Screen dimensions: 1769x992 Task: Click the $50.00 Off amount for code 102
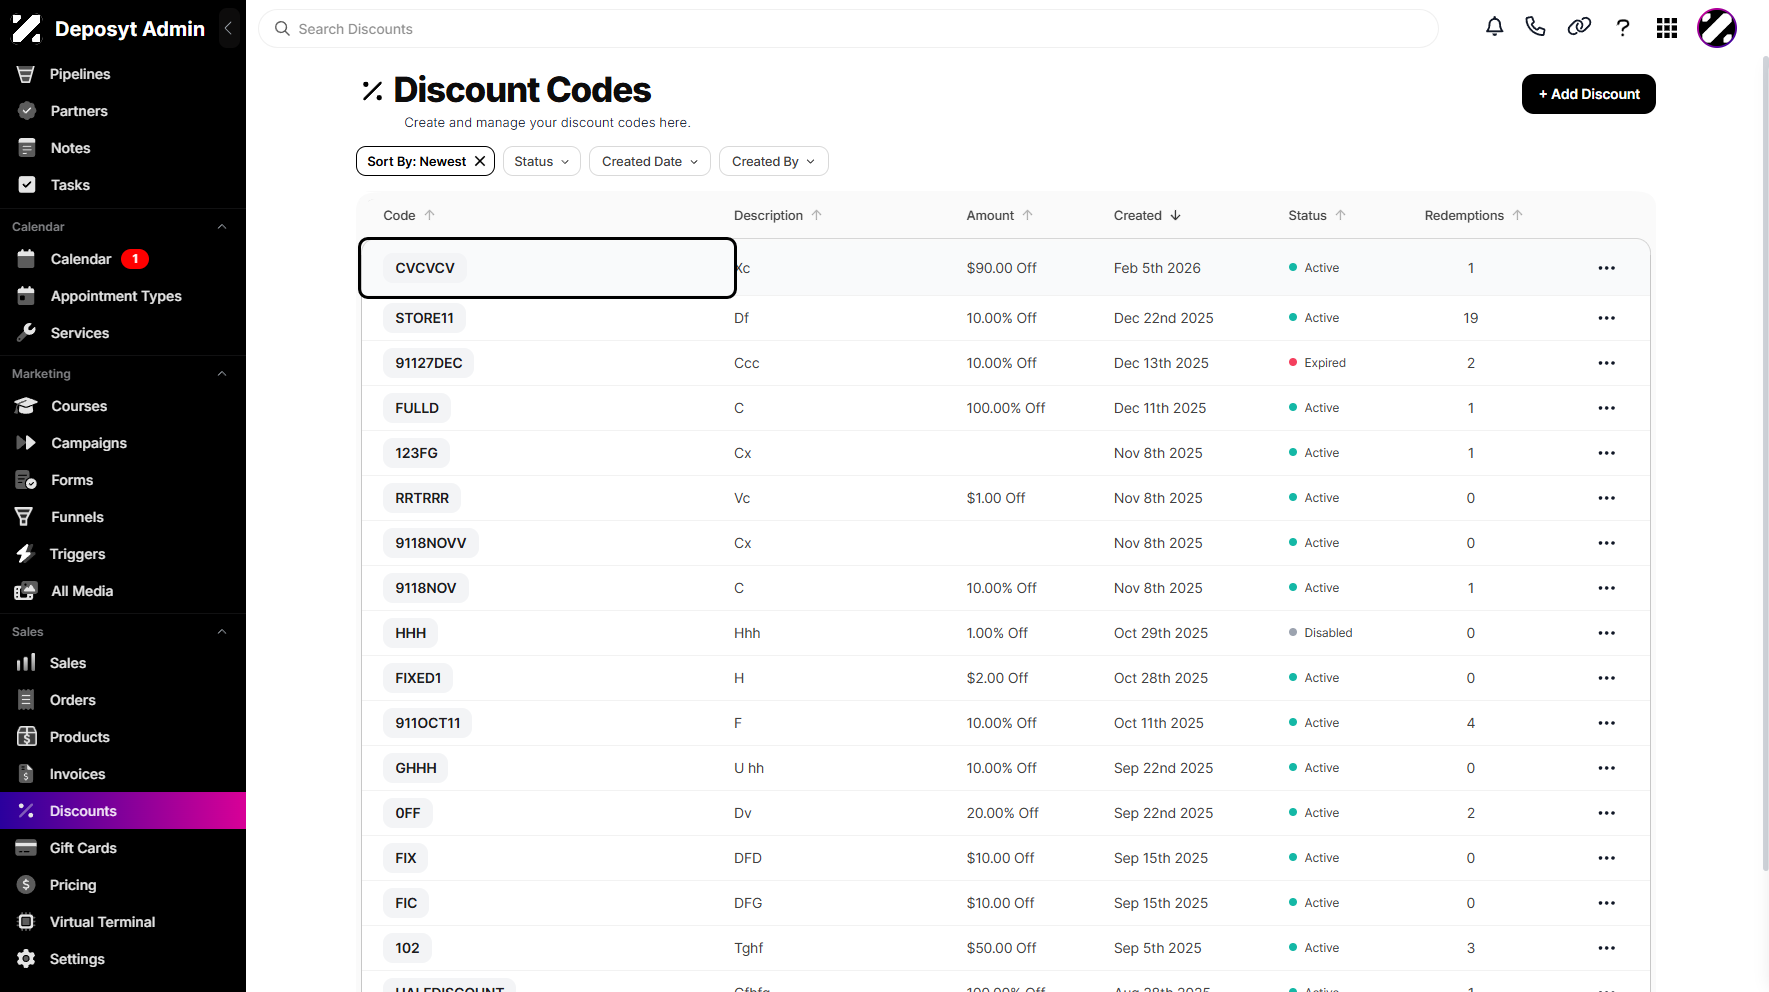(1001, 948)
